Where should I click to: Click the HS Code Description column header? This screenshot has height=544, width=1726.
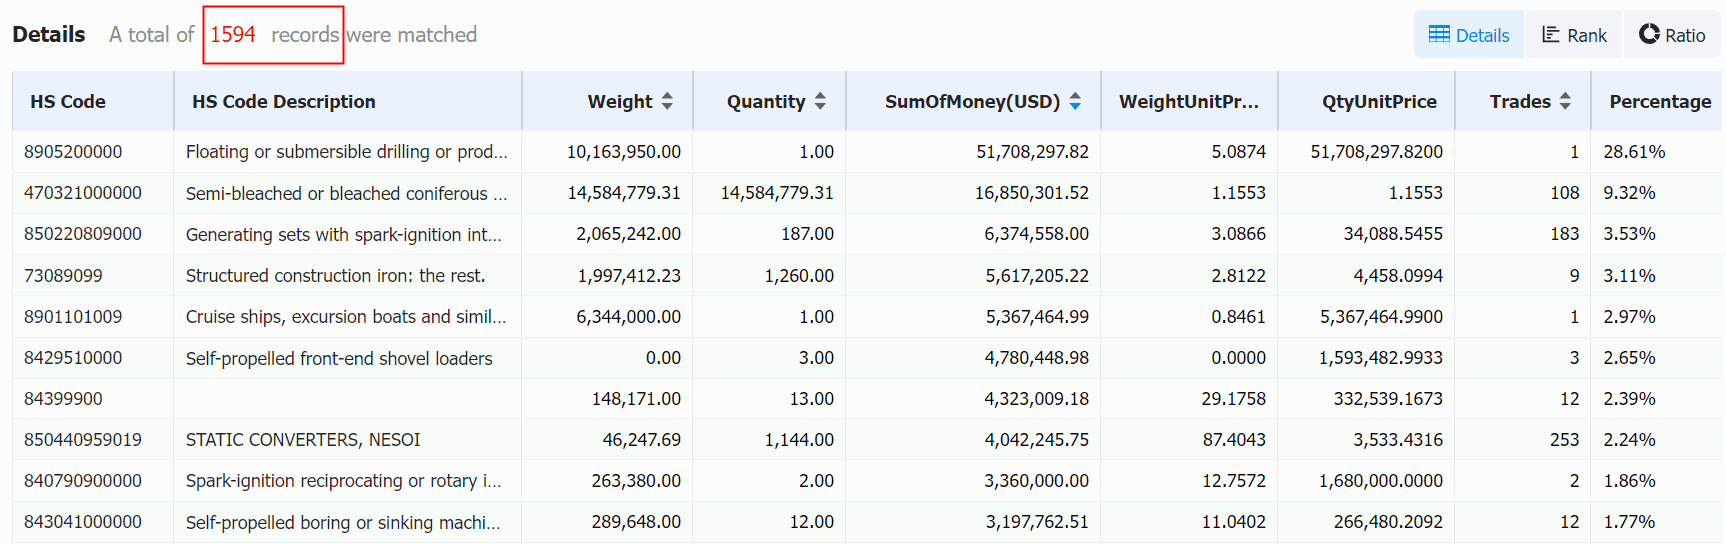click(348, 101)
